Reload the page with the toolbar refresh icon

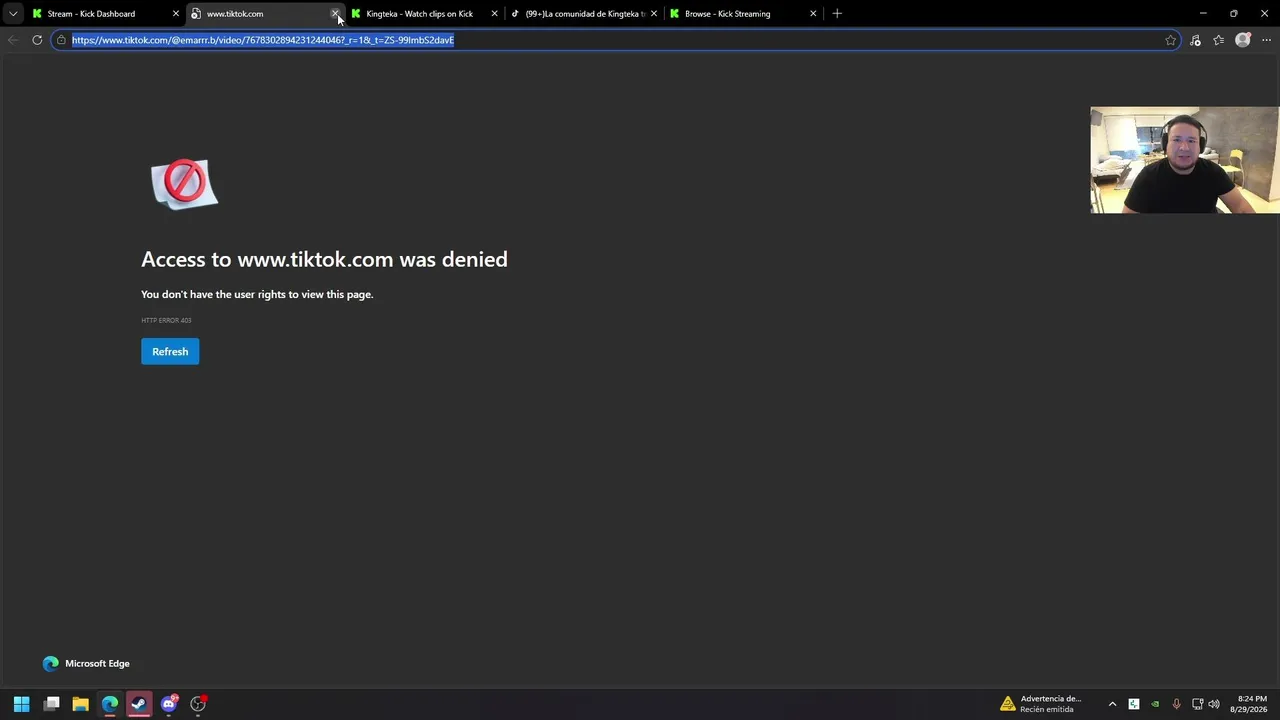pos(37,40)
